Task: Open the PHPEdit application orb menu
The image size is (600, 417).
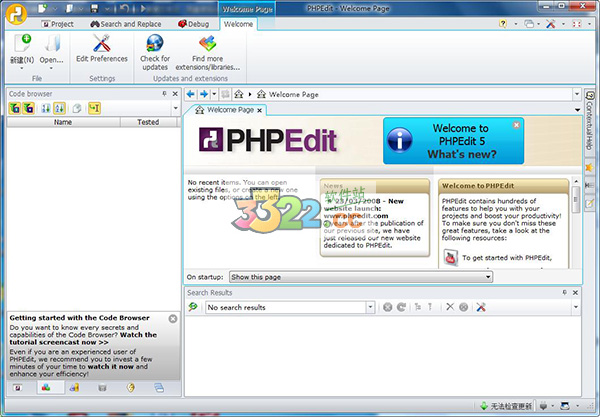Action: (x=16, y=13)
